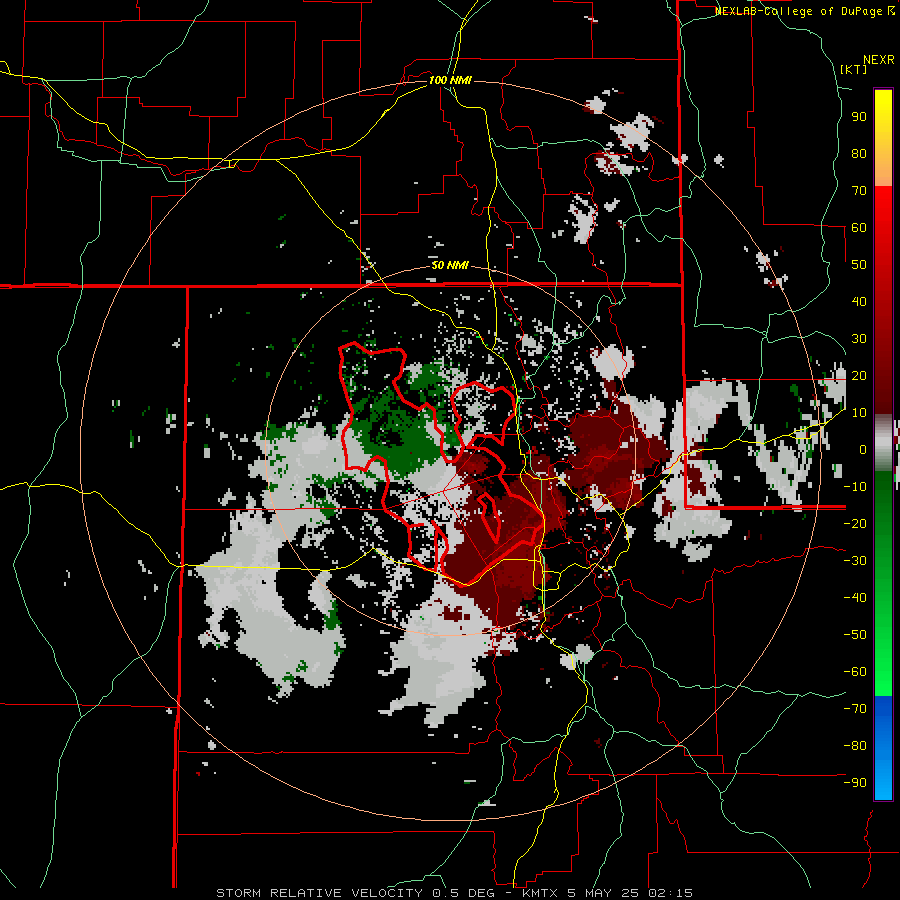Viewport: 900px width, 900px height.
Task: Select the positive 40 scale value
Action: point(859,302)
